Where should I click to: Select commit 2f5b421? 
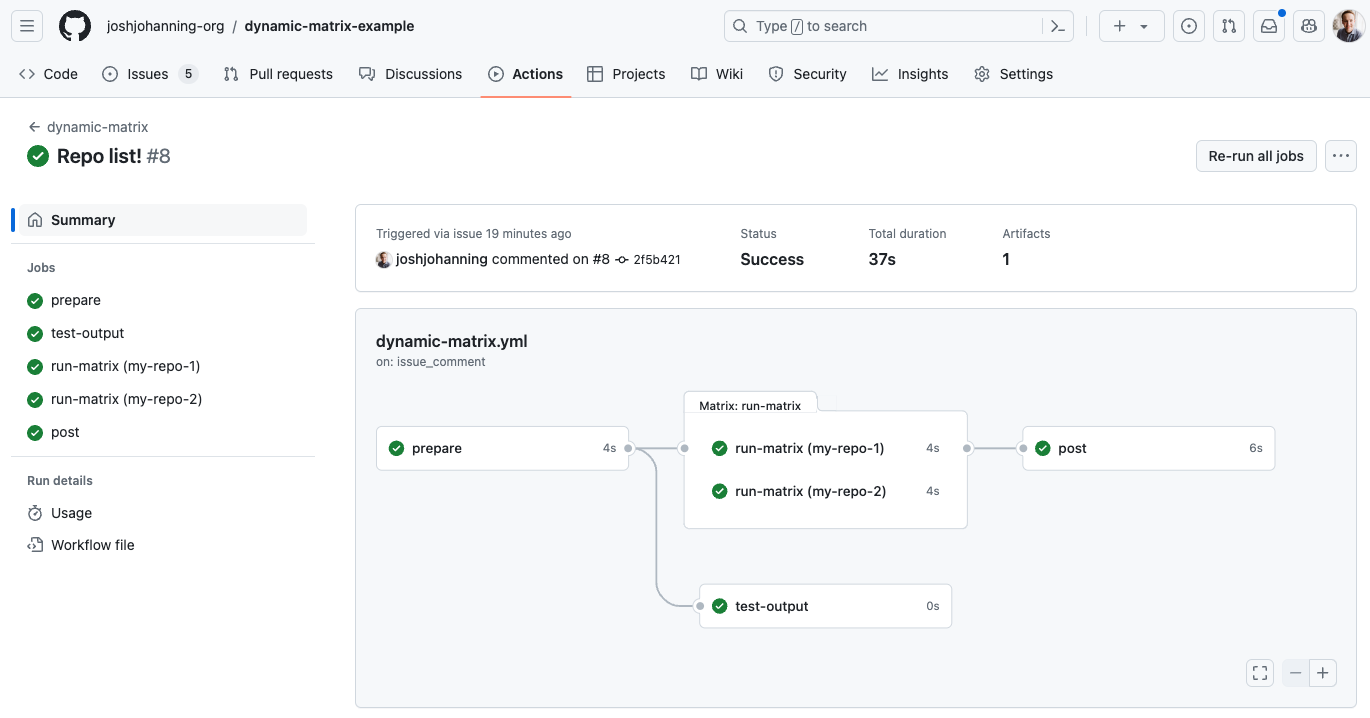tap(657, 259)
